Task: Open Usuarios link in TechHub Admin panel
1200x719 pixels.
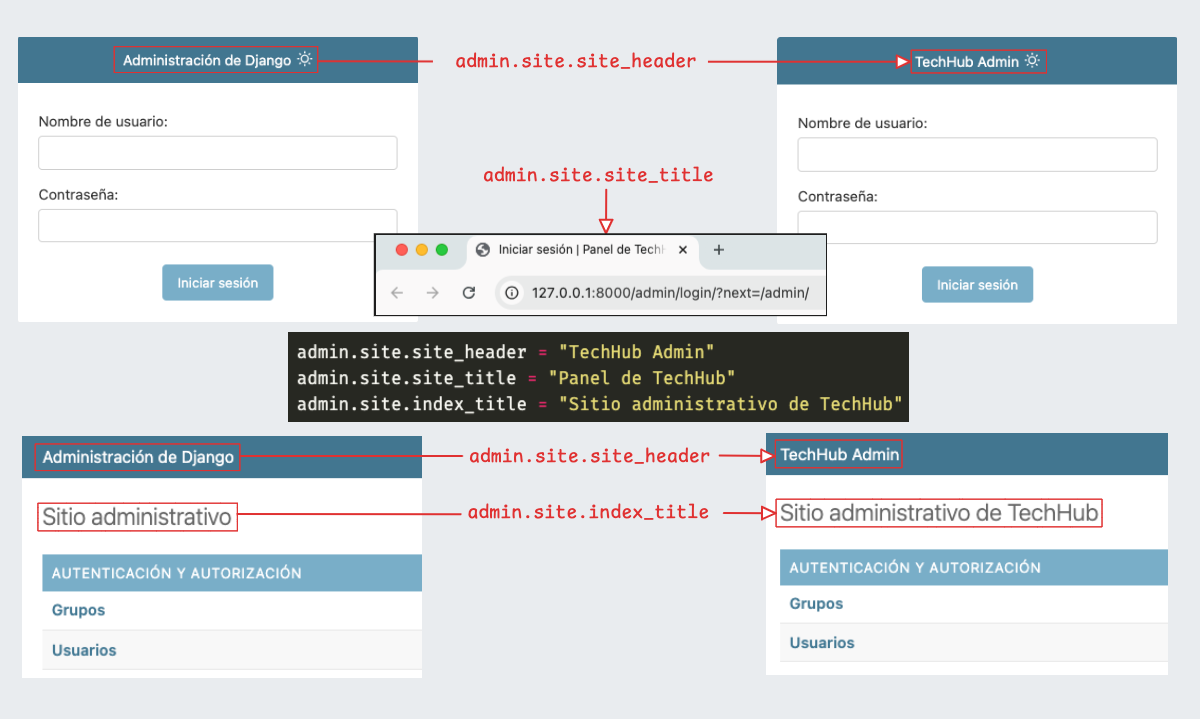Action: [x=822, y=643]
